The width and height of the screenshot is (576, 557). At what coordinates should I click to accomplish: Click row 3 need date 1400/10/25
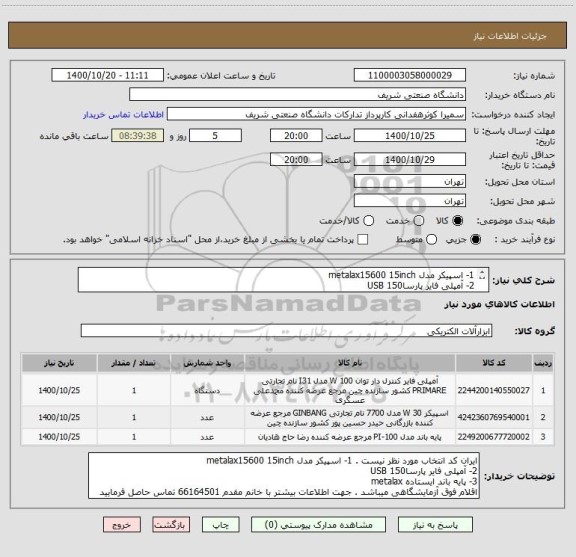(59, 437)
